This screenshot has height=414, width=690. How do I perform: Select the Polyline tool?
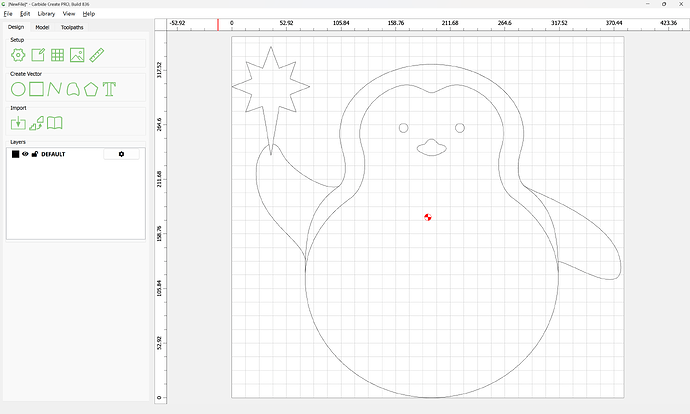[x=55, y=89]
